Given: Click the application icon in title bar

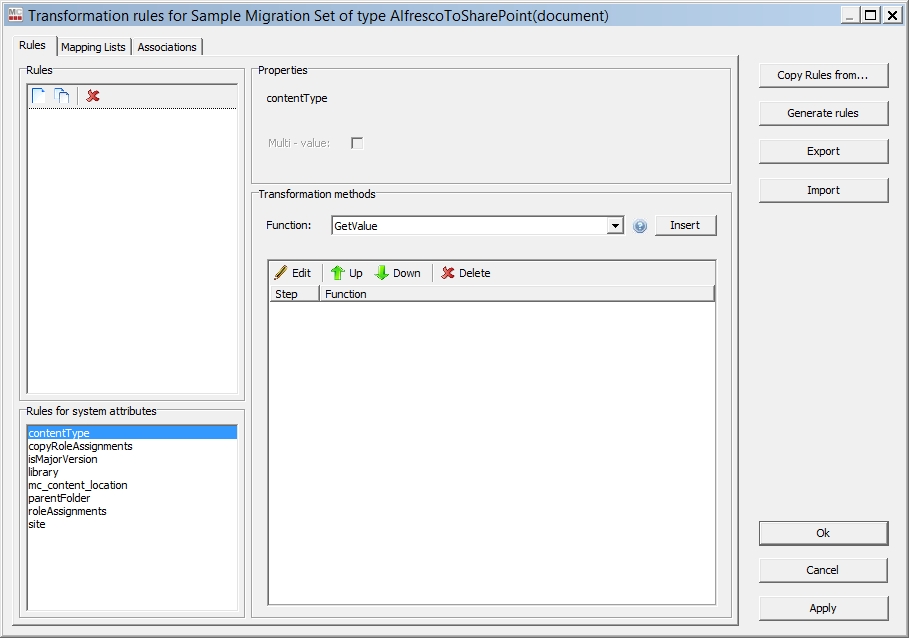Looking at the screenshot, I should 16,15.
